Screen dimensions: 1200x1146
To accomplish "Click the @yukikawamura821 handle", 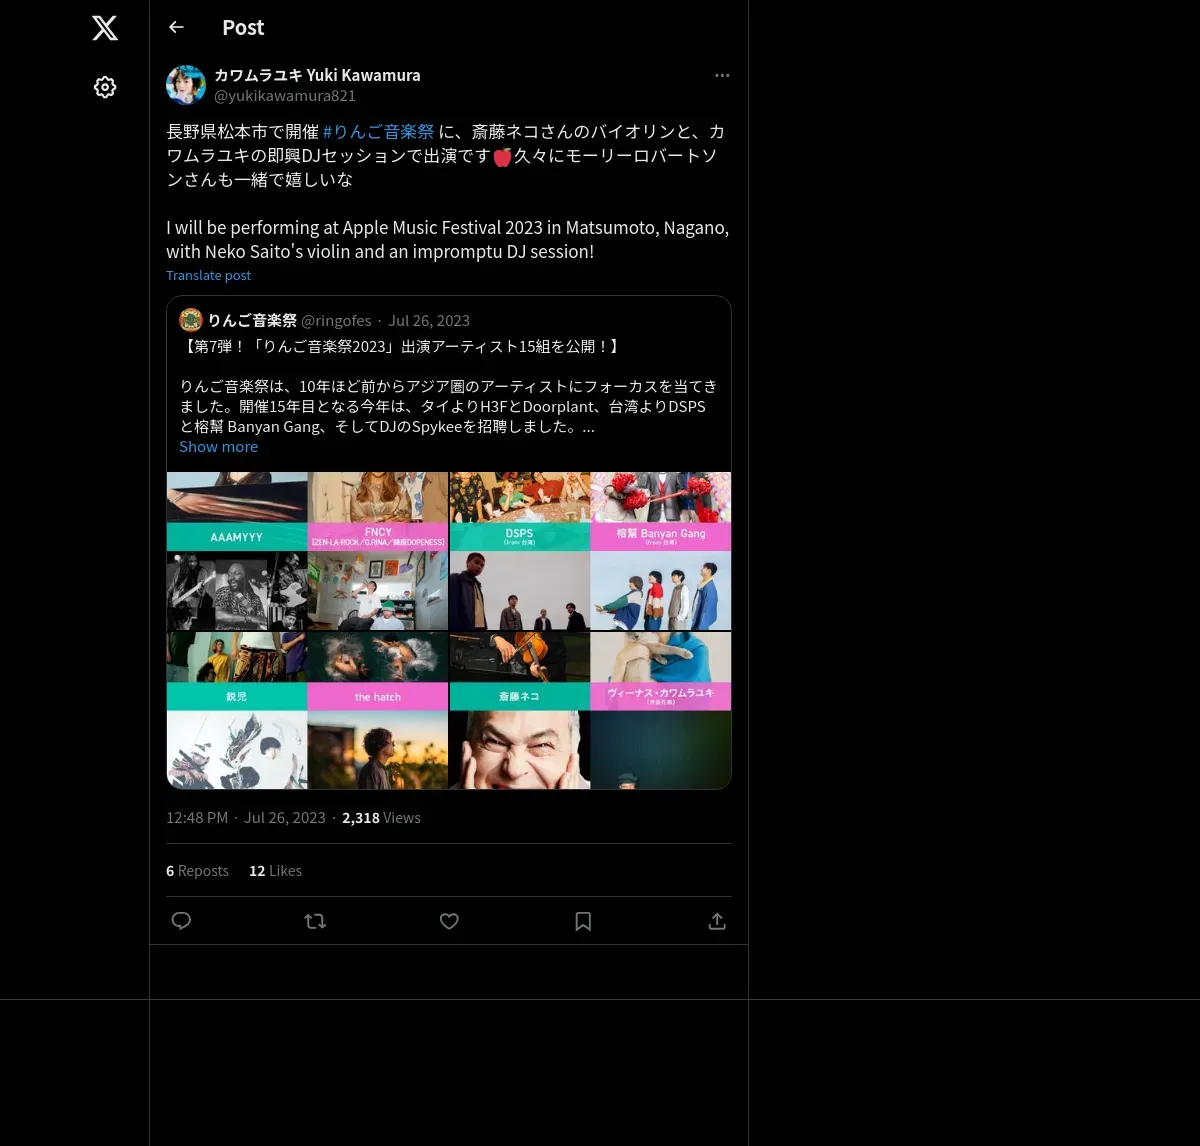I will tap(285, 96).
